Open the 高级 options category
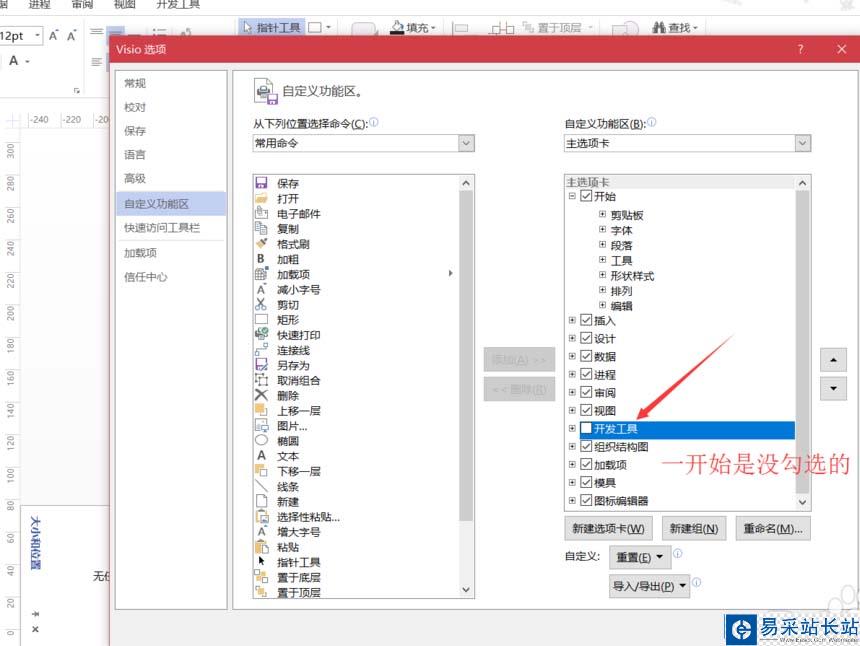This screenshot has width=860, height=646. 135,178
